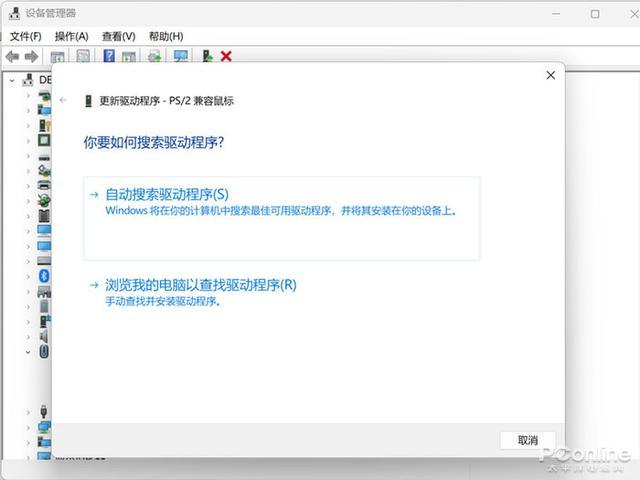Screen dimensions: 640x480
Task: Select the keyboard category icon above Bluetooth
Action: pyautogui.click(x=44, y=260)
